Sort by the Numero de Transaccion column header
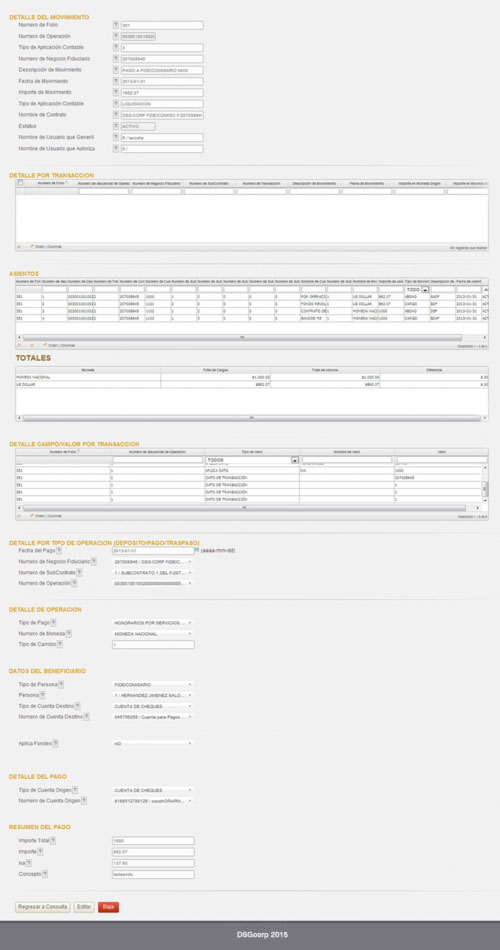This screenshot has width=500, height=950. click(261, 183)
